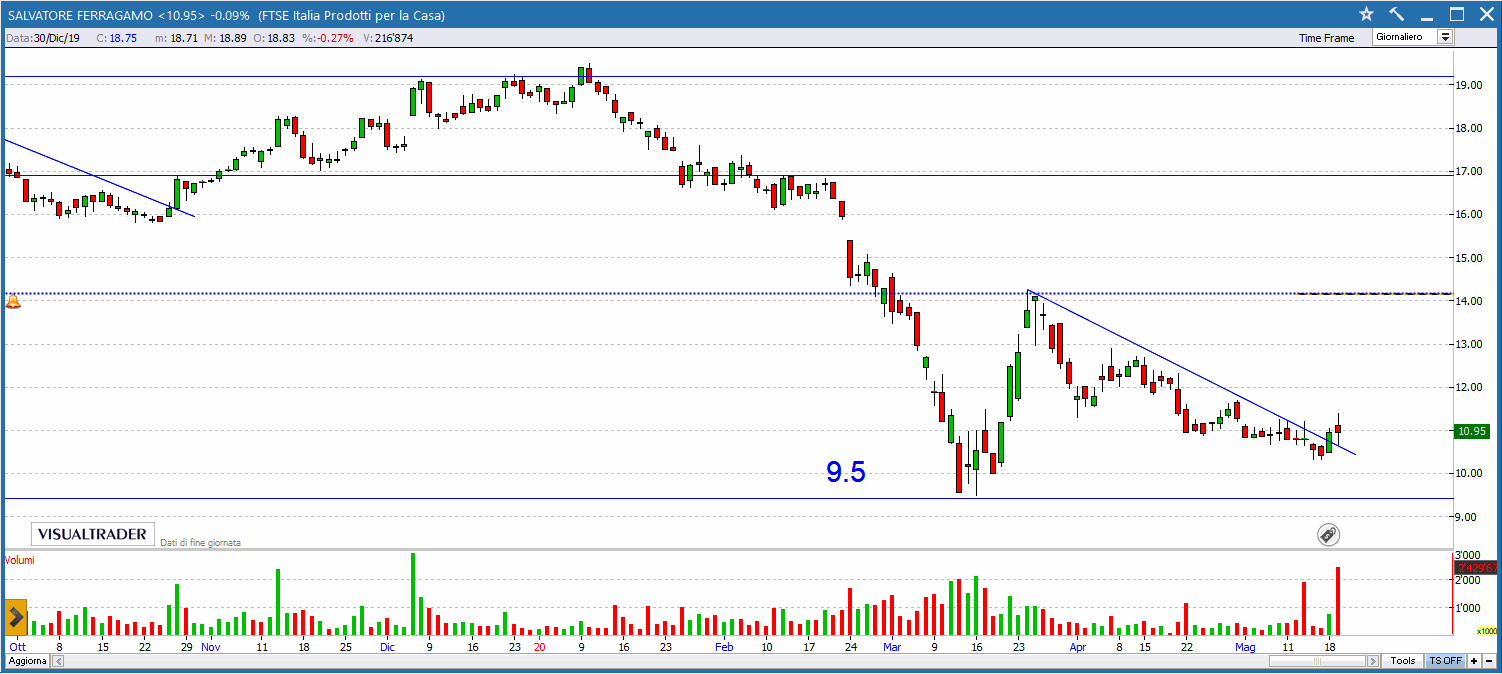Click the 9.5 support annotation text
Image resolution: width=1502 pixels, height=674 pixels.
click(x=846, y=472)
